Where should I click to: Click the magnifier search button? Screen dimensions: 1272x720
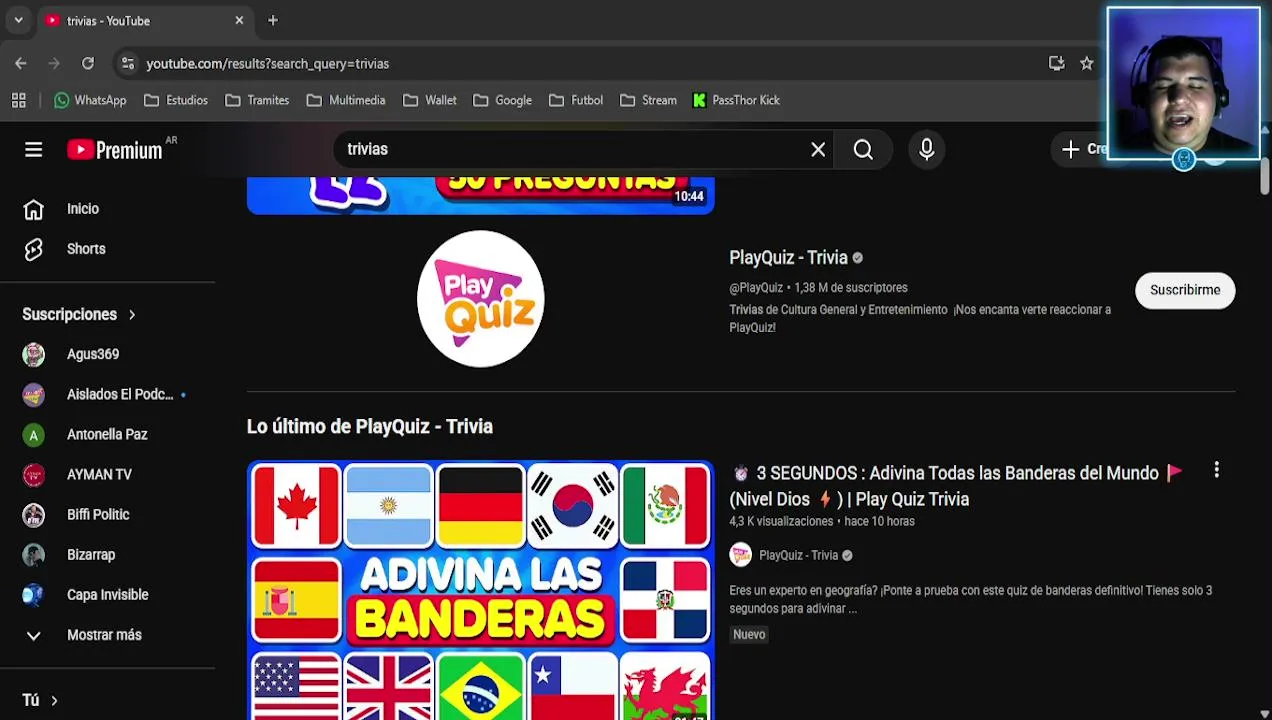click(x=863, y=149)
